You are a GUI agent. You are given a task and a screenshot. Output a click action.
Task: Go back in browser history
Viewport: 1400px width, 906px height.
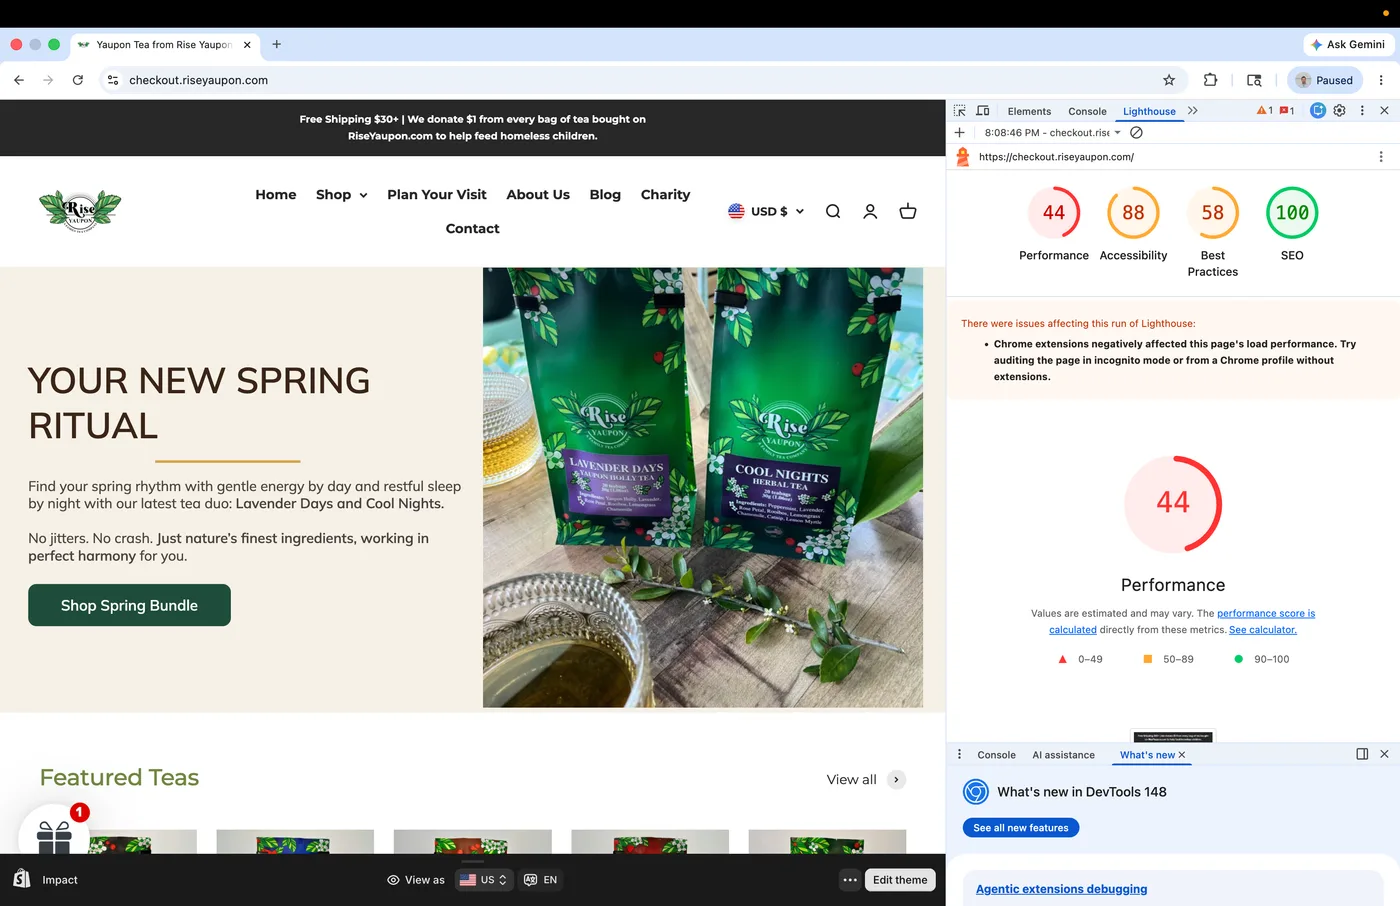click(x=19, y=80)
